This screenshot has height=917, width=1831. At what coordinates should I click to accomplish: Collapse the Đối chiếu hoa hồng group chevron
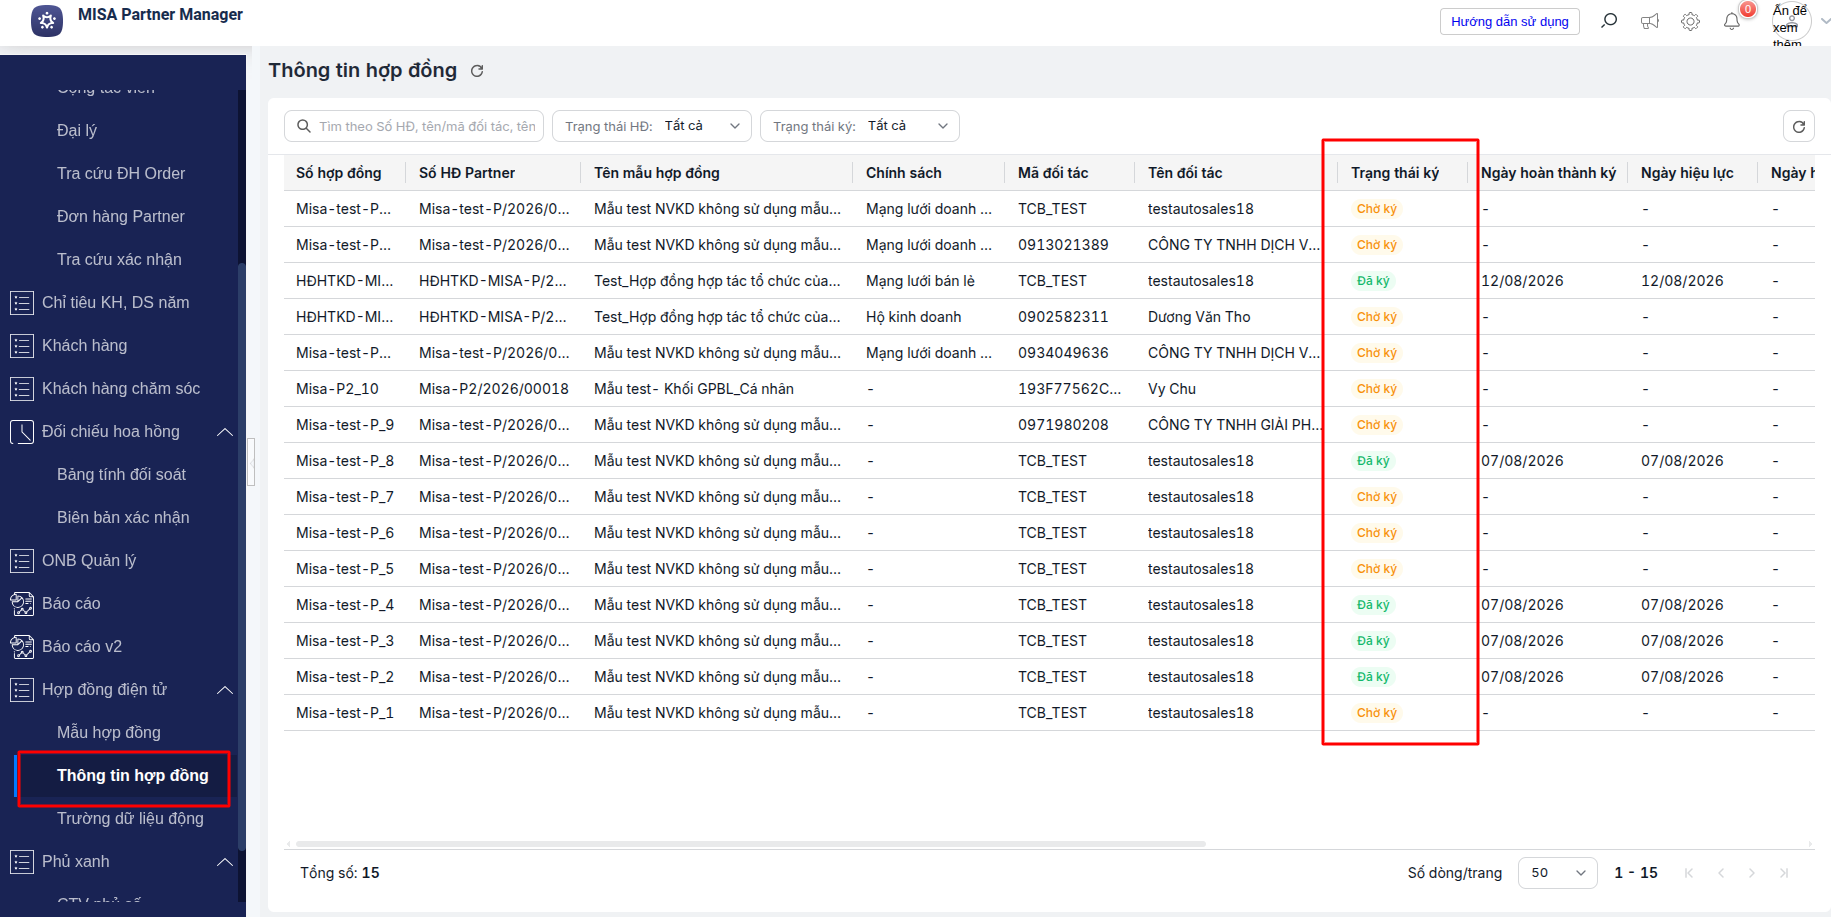pyautogui.click(x=225, y=432)
